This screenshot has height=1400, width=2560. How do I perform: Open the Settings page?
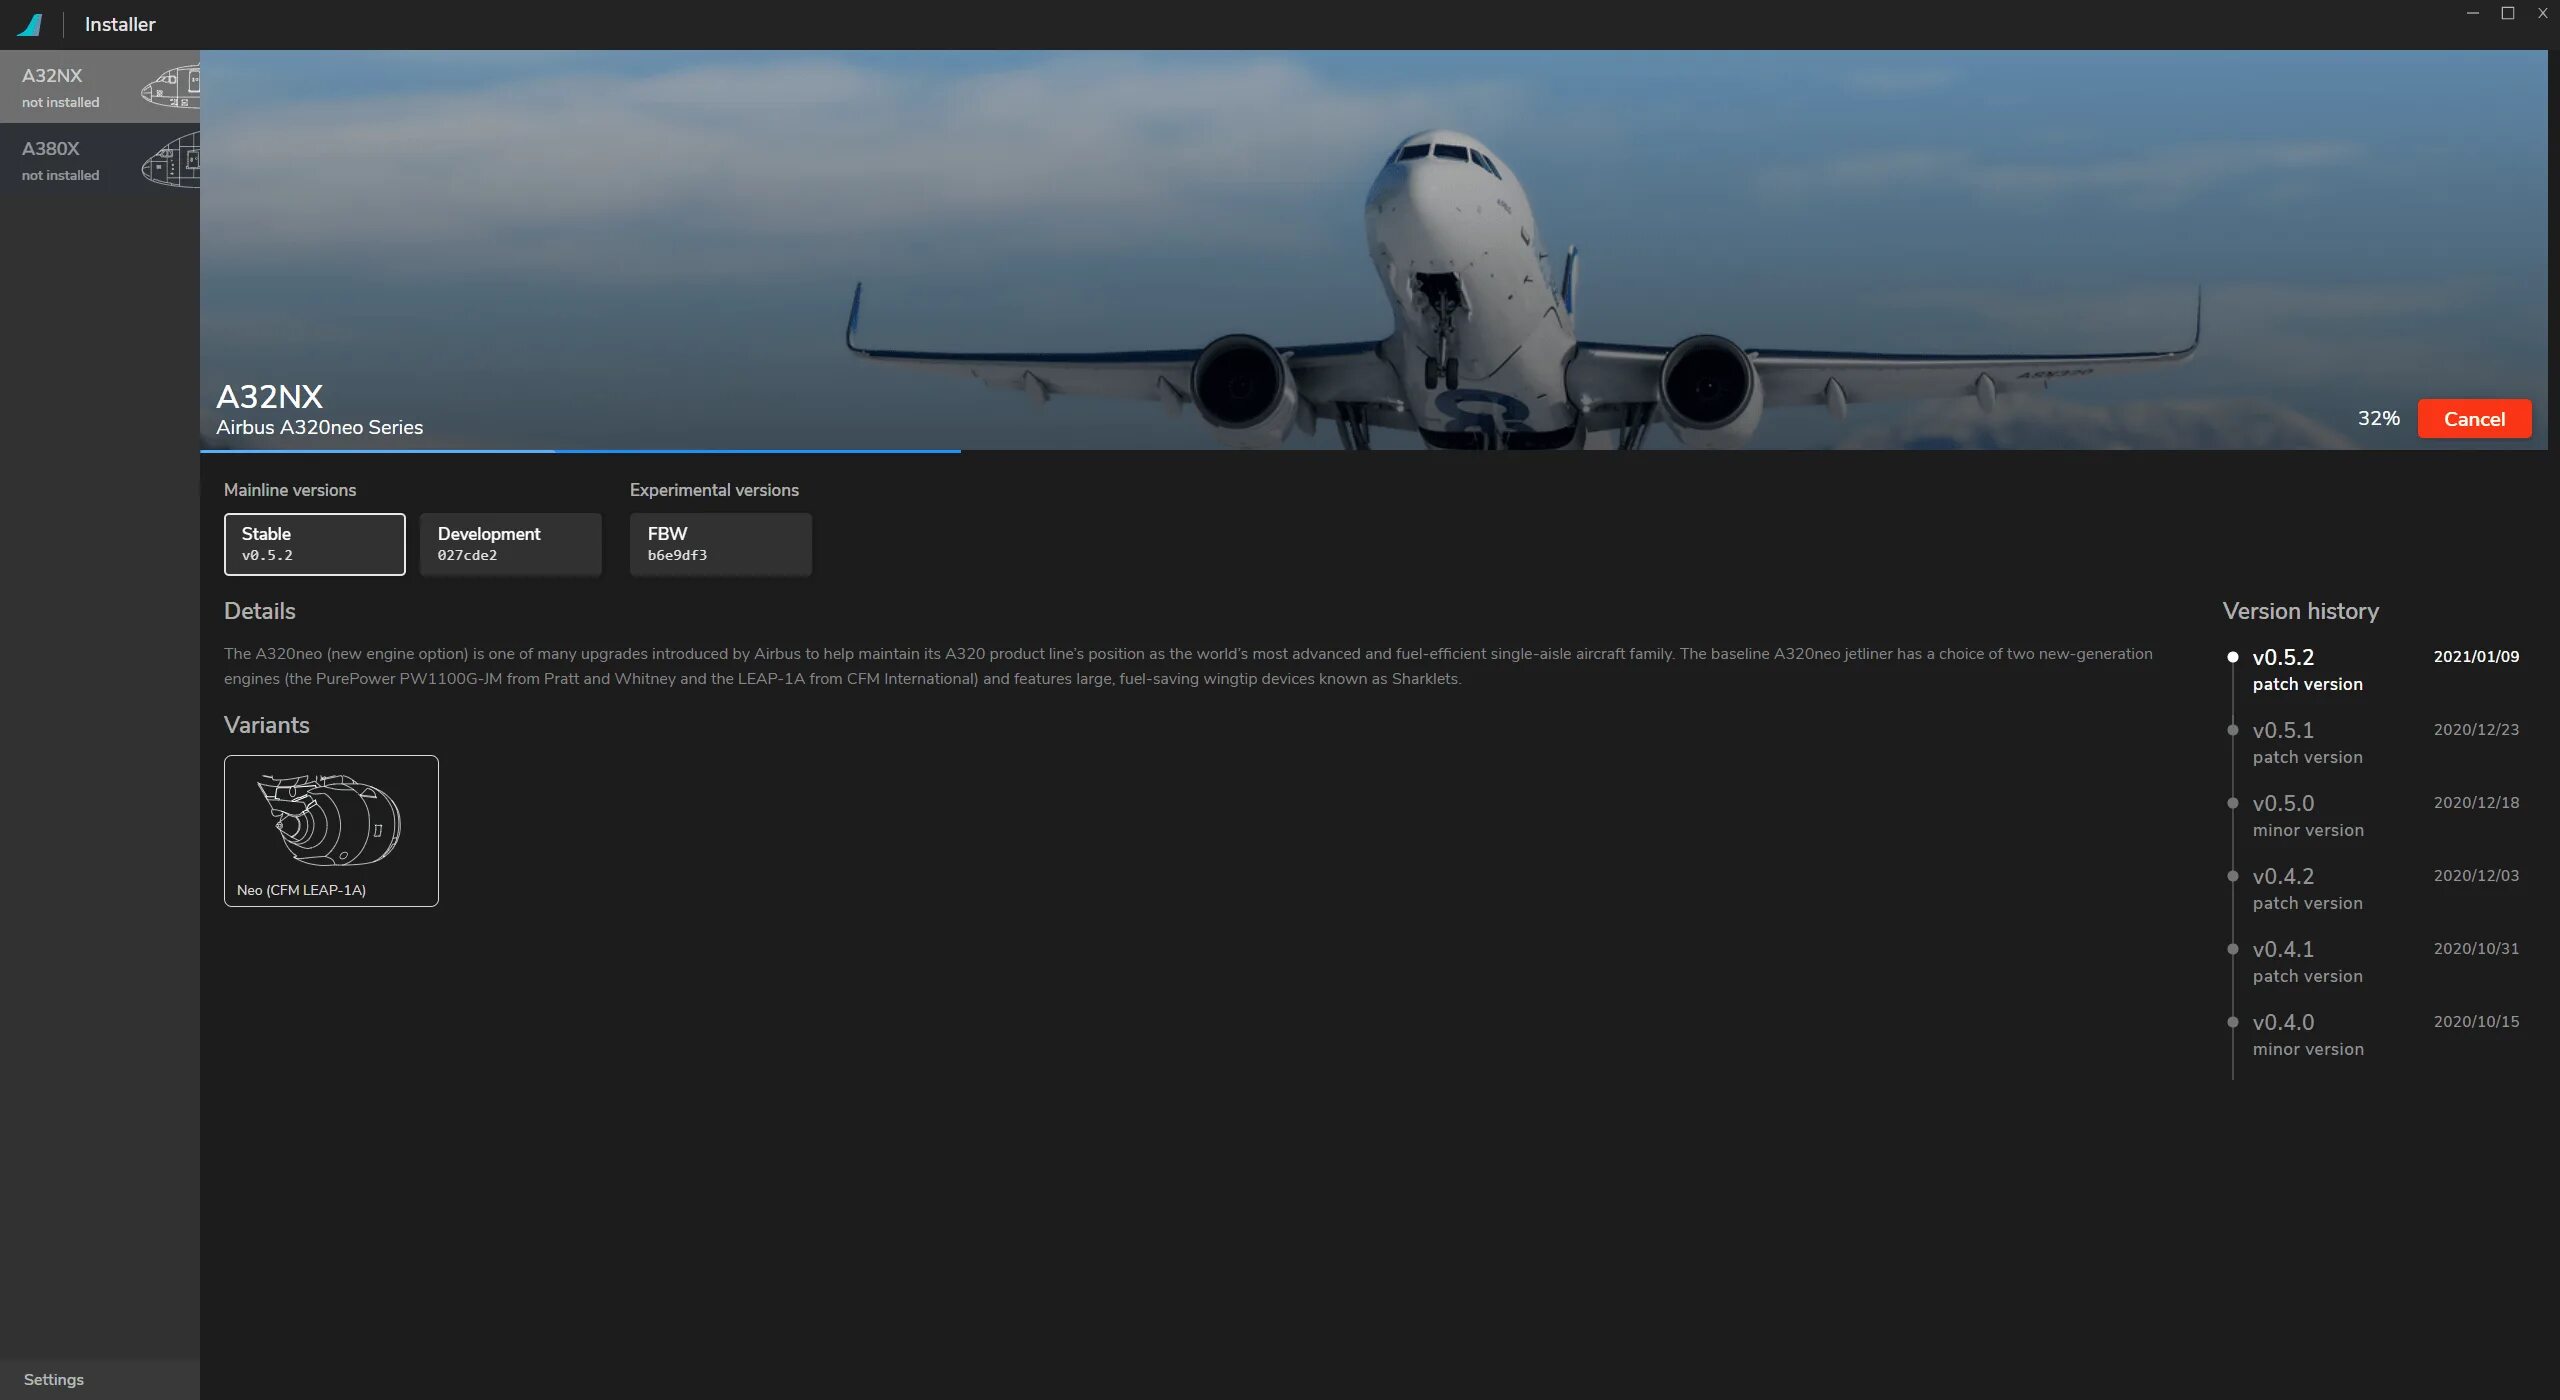pyautogui.click(x=55, y=1378)
